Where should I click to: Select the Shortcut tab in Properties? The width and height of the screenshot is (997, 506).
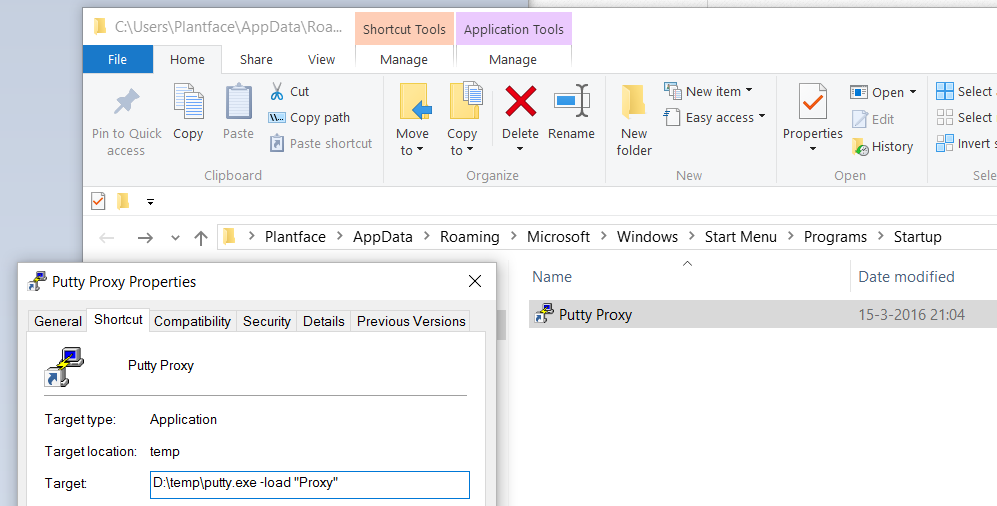click(118, 320)
